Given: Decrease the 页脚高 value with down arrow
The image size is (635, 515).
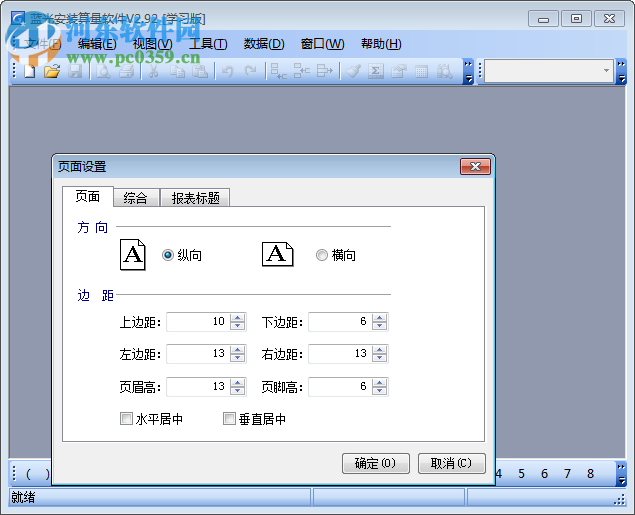Looking at the screenshot, I should (x=379, y=391).
